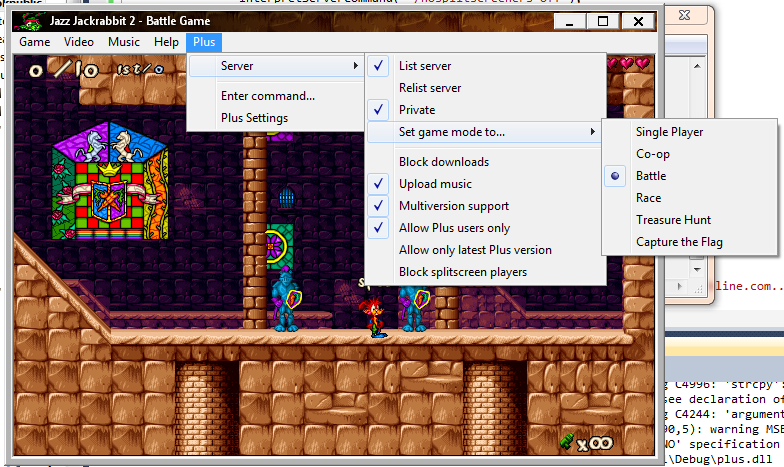Open the Help menu
Screen dimensions: 784x467
167,42
